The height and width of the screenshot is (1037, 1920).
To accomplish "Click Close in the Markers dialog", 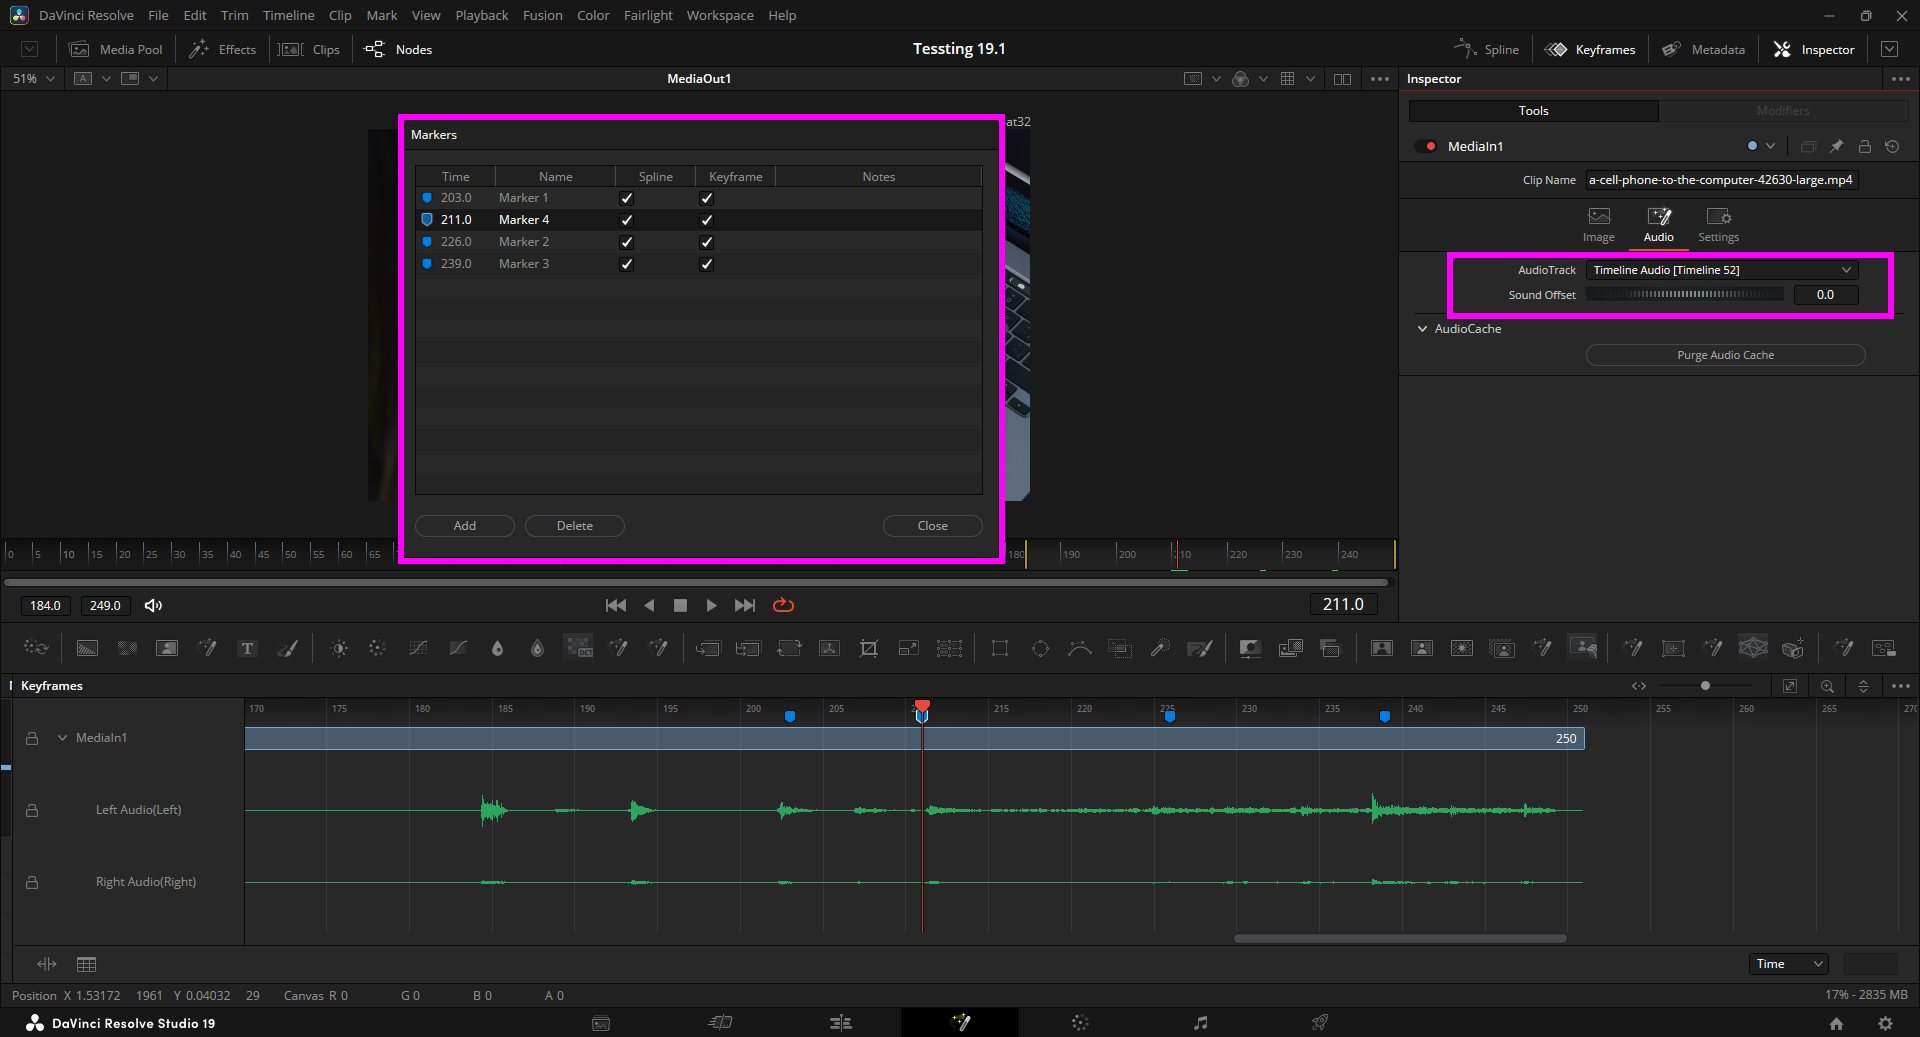I will point(933,526).
